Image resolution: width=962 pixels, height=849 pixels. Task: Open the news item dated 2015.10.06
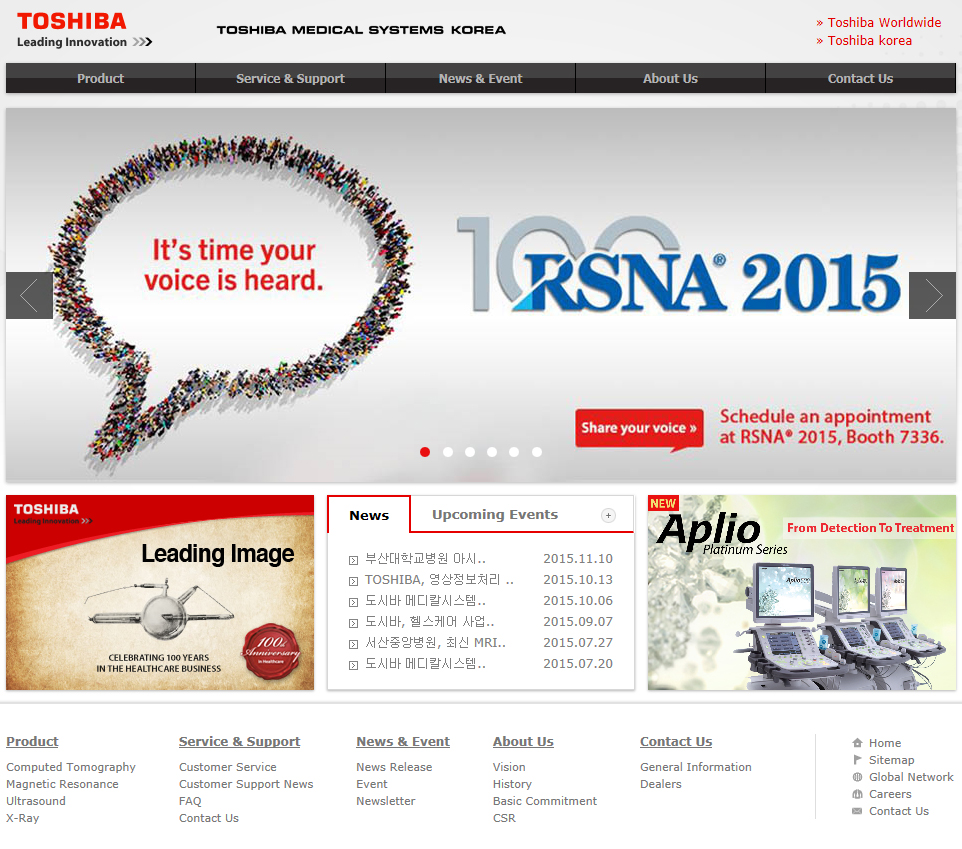[425, 601]
